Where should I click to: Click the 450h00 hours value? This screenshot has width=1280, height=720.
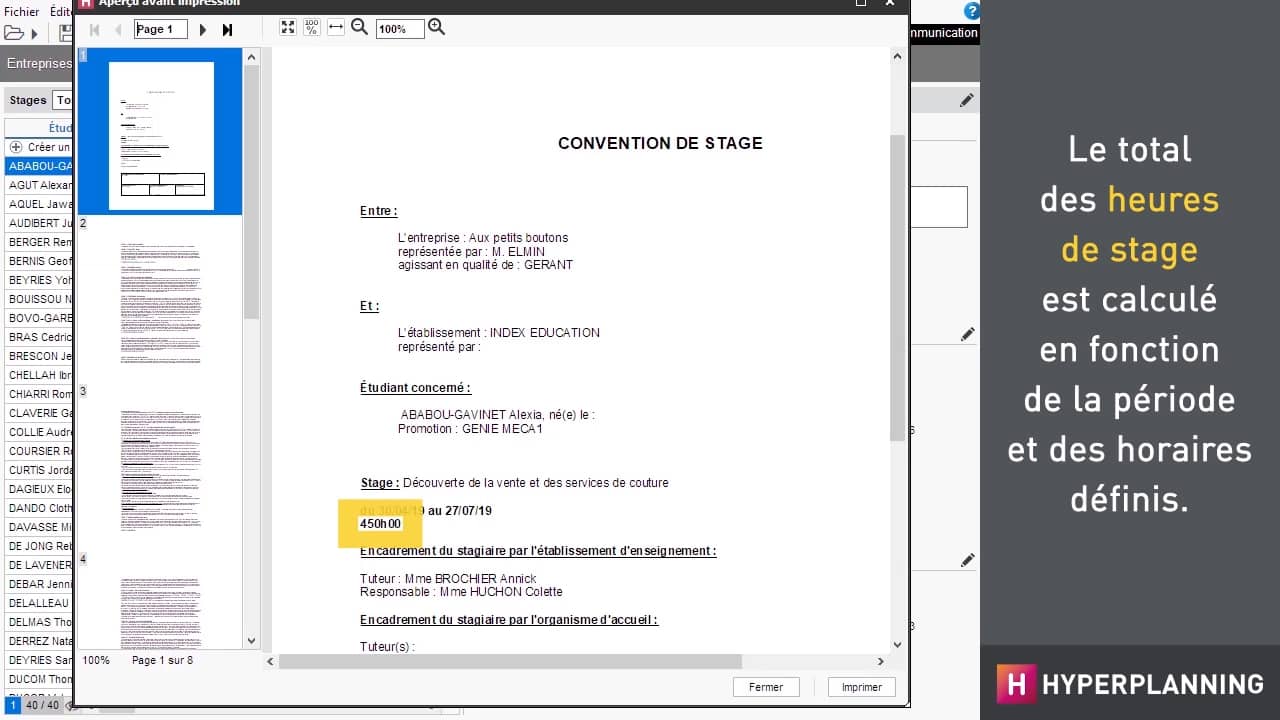[x=380, y=524]
